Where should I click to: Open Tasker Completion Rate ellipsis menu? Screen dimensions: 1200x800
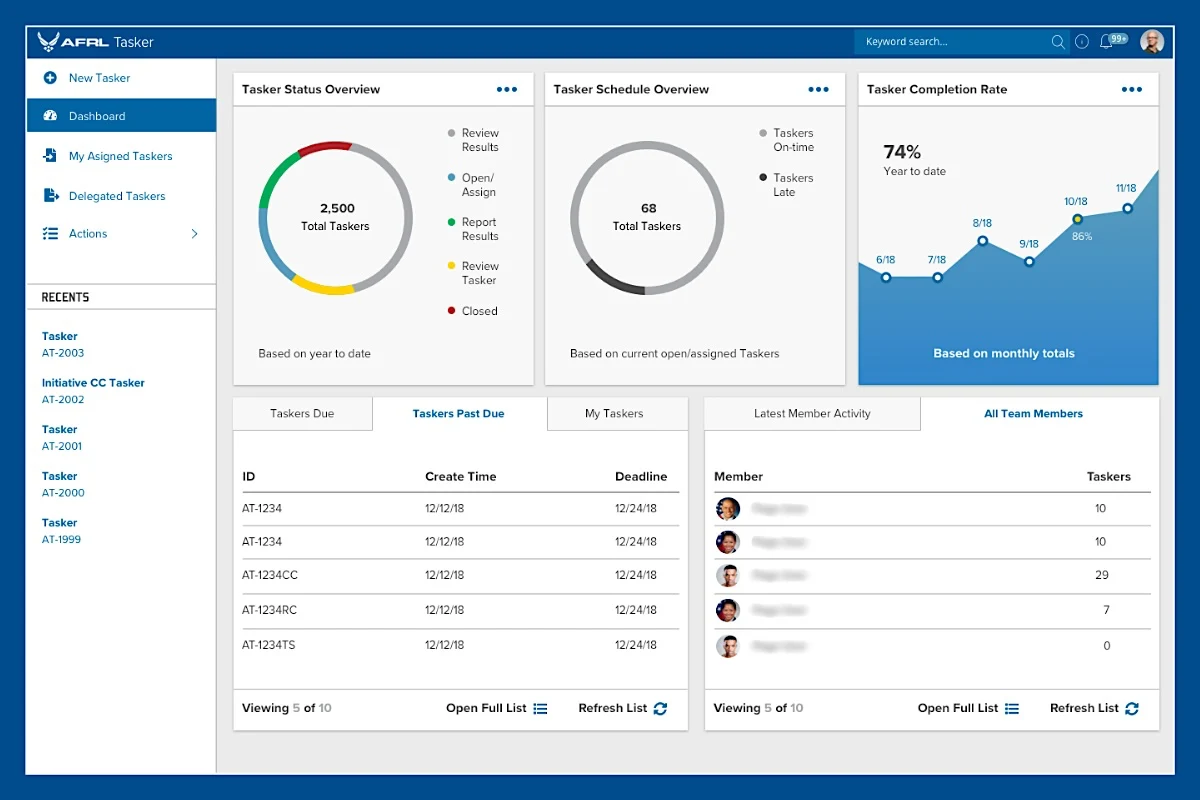point(1131,89)
